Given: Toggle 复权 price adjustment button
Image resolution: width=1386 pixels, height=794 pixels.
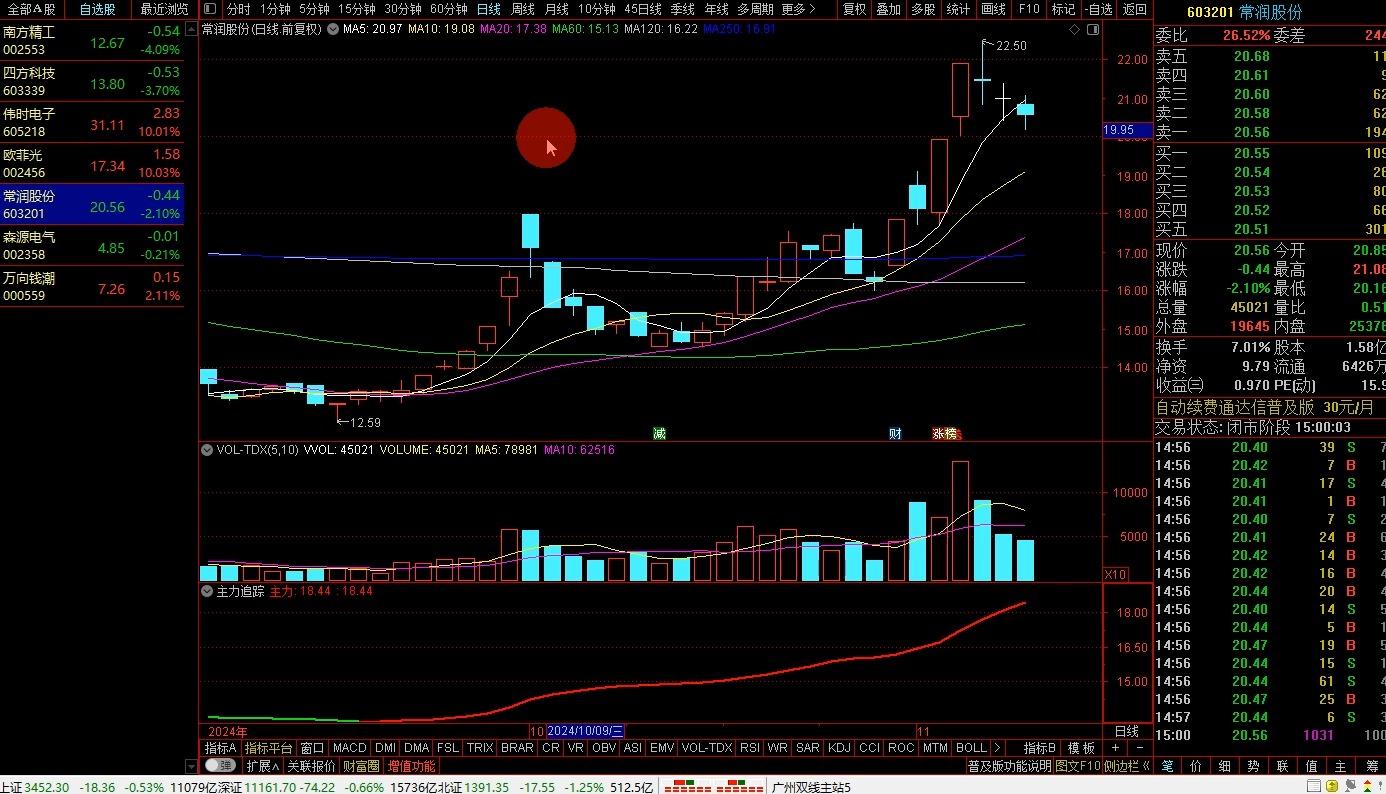Looking at the screenshot, I should point(855,9).
